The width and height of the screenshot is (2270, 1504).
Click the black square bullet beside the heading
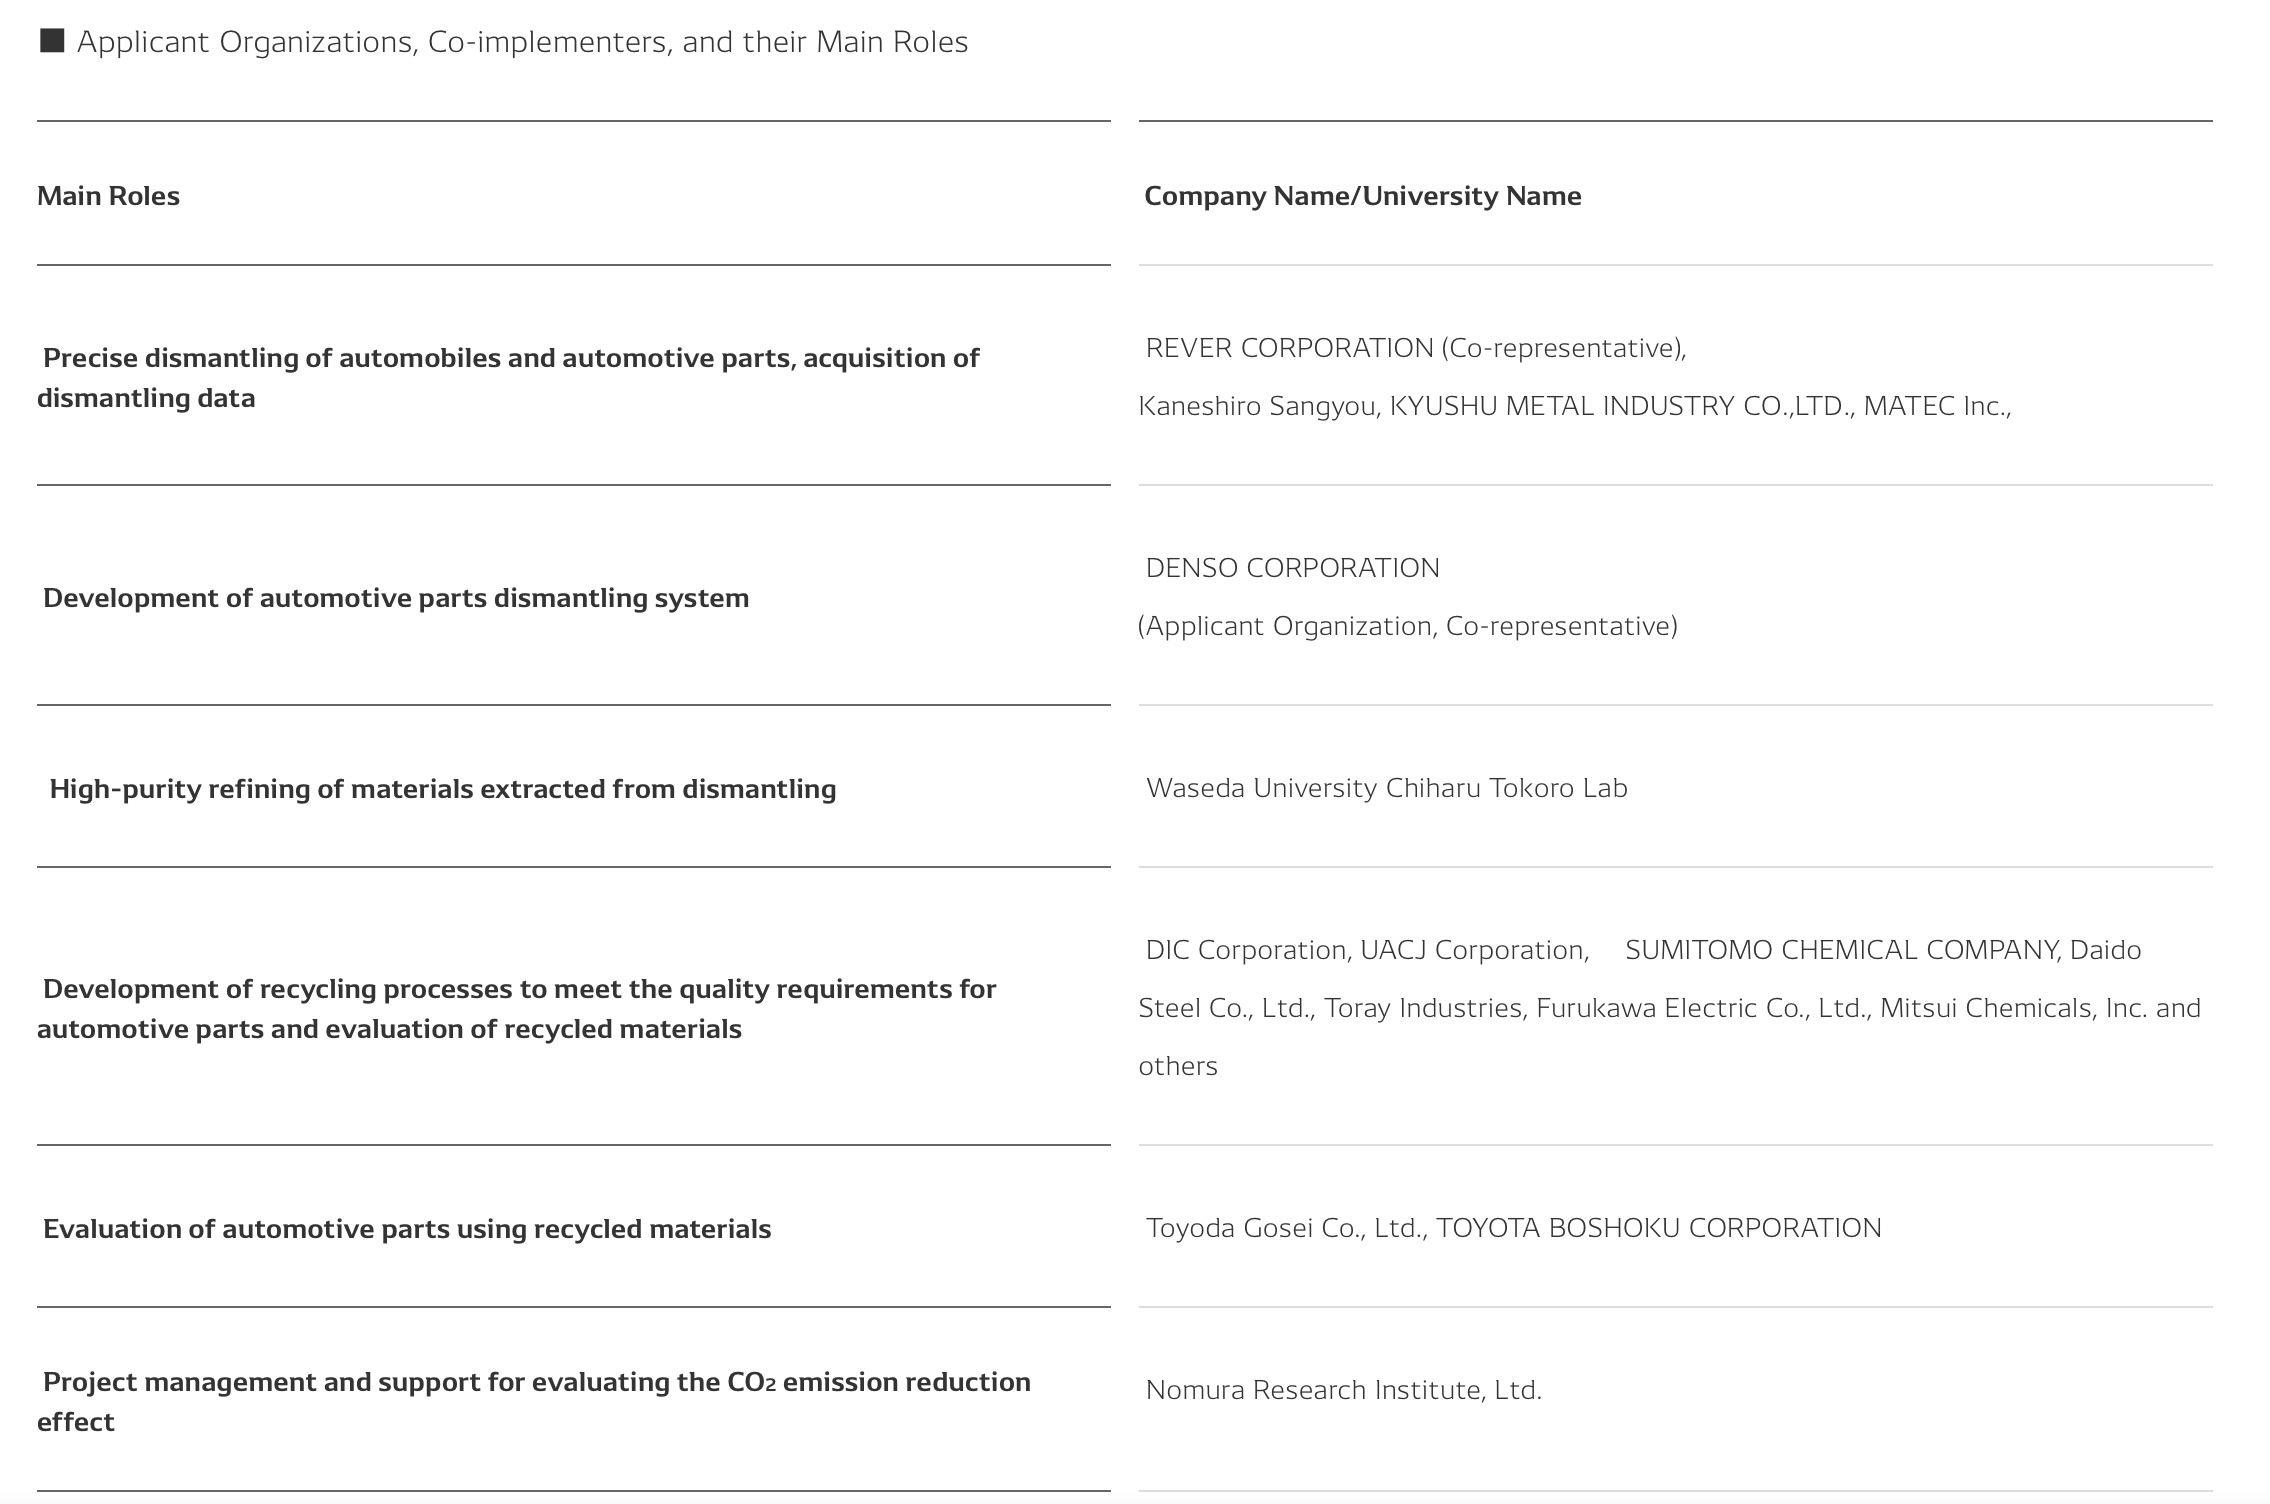click(x=52, y=41)
